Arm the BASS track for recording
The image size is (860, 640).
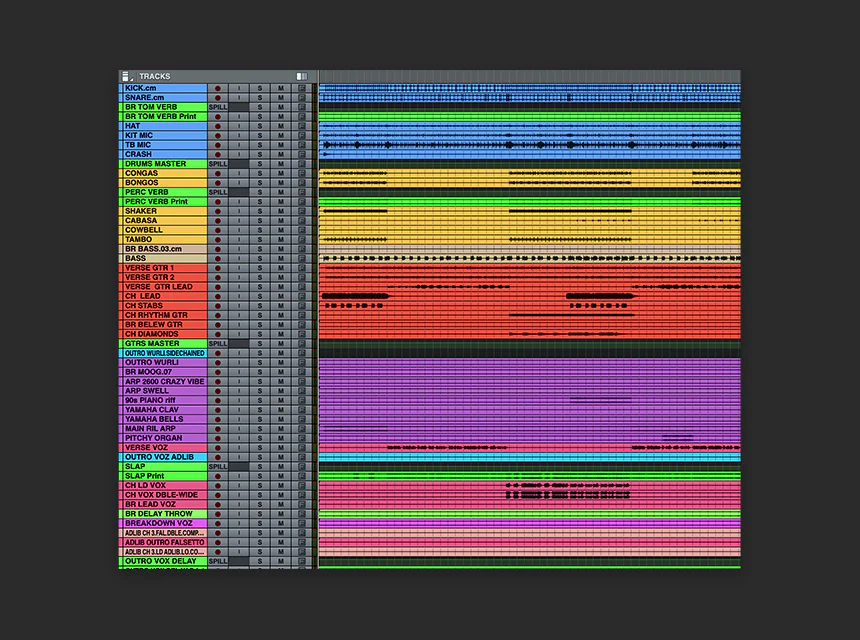[x=218, y=258]
